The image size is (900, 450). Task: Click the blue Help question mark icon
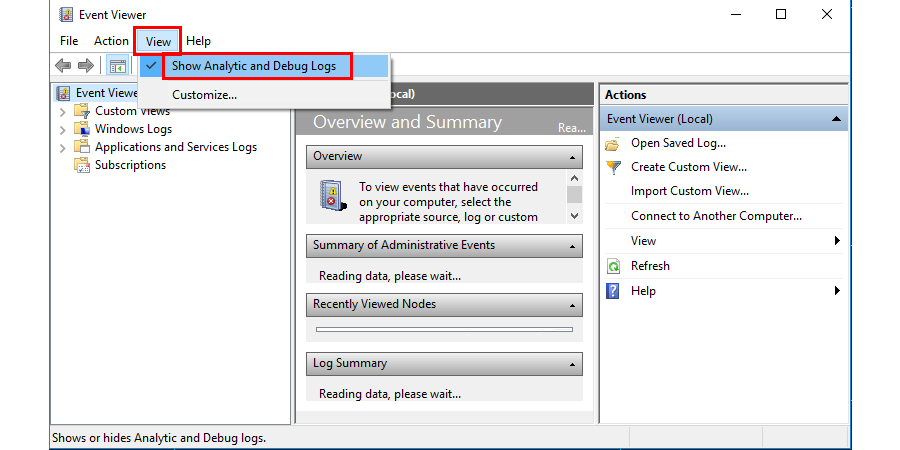[x=613, y=291]
